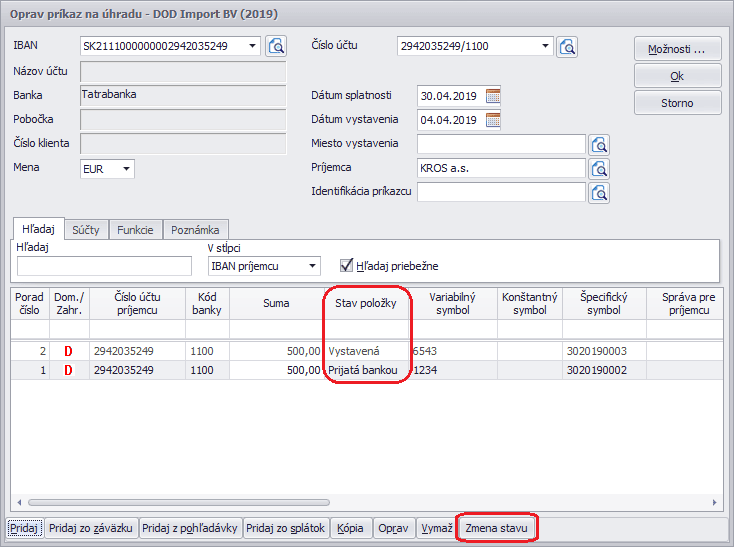Click the Pridaj zo záväzku button

point(92,528)
